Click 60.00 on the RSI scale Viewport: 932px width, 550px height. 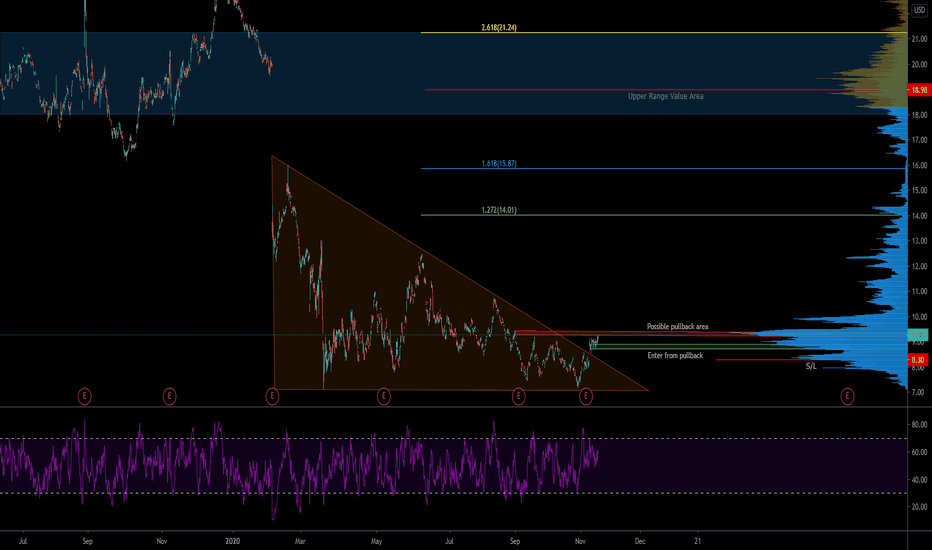coord(920,452)
